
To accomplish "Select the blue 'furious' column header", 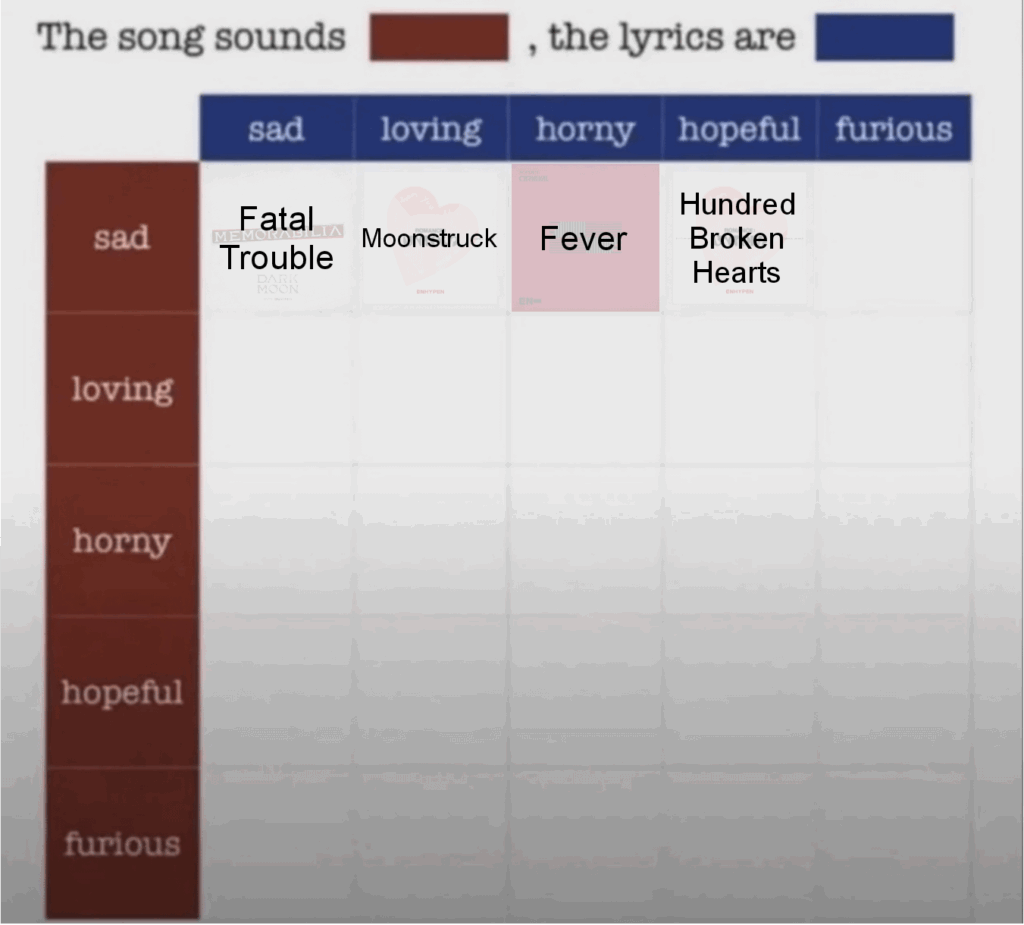I will (x=894, y=129).
